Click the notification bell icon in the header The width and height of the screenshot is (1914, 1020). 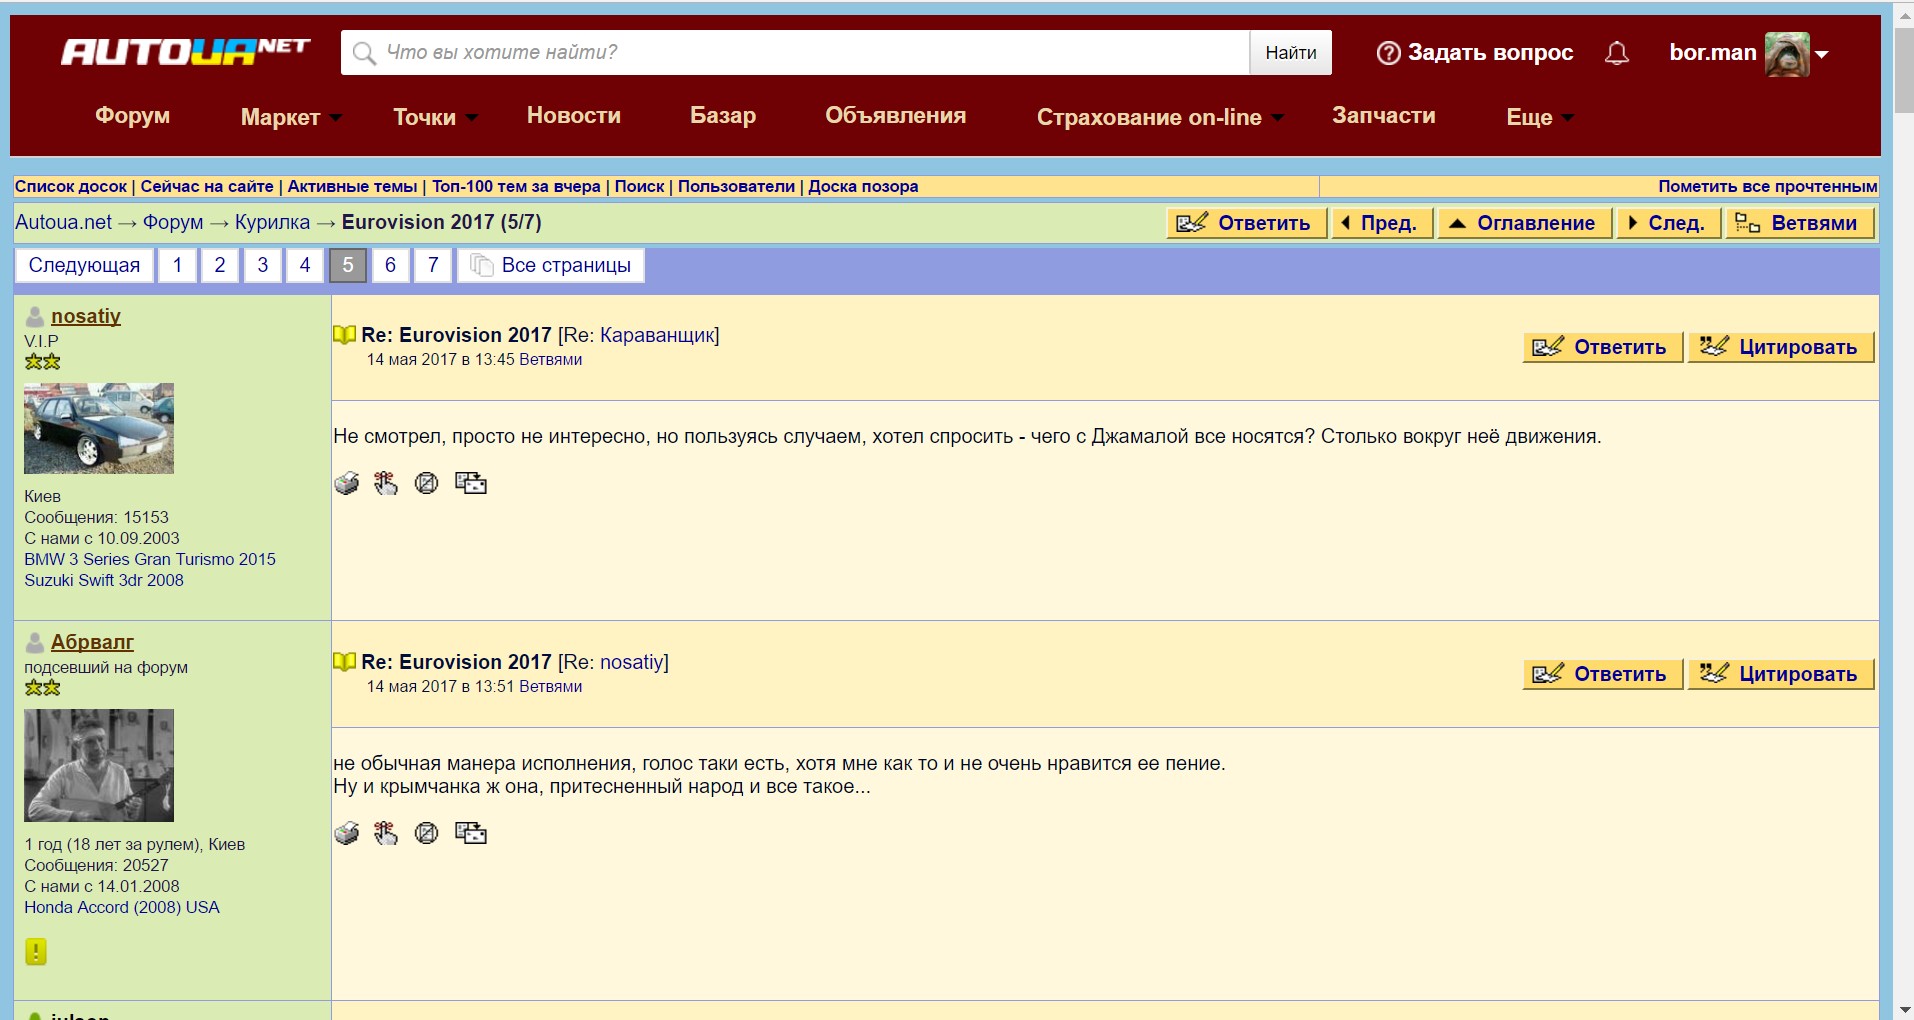1616,53
